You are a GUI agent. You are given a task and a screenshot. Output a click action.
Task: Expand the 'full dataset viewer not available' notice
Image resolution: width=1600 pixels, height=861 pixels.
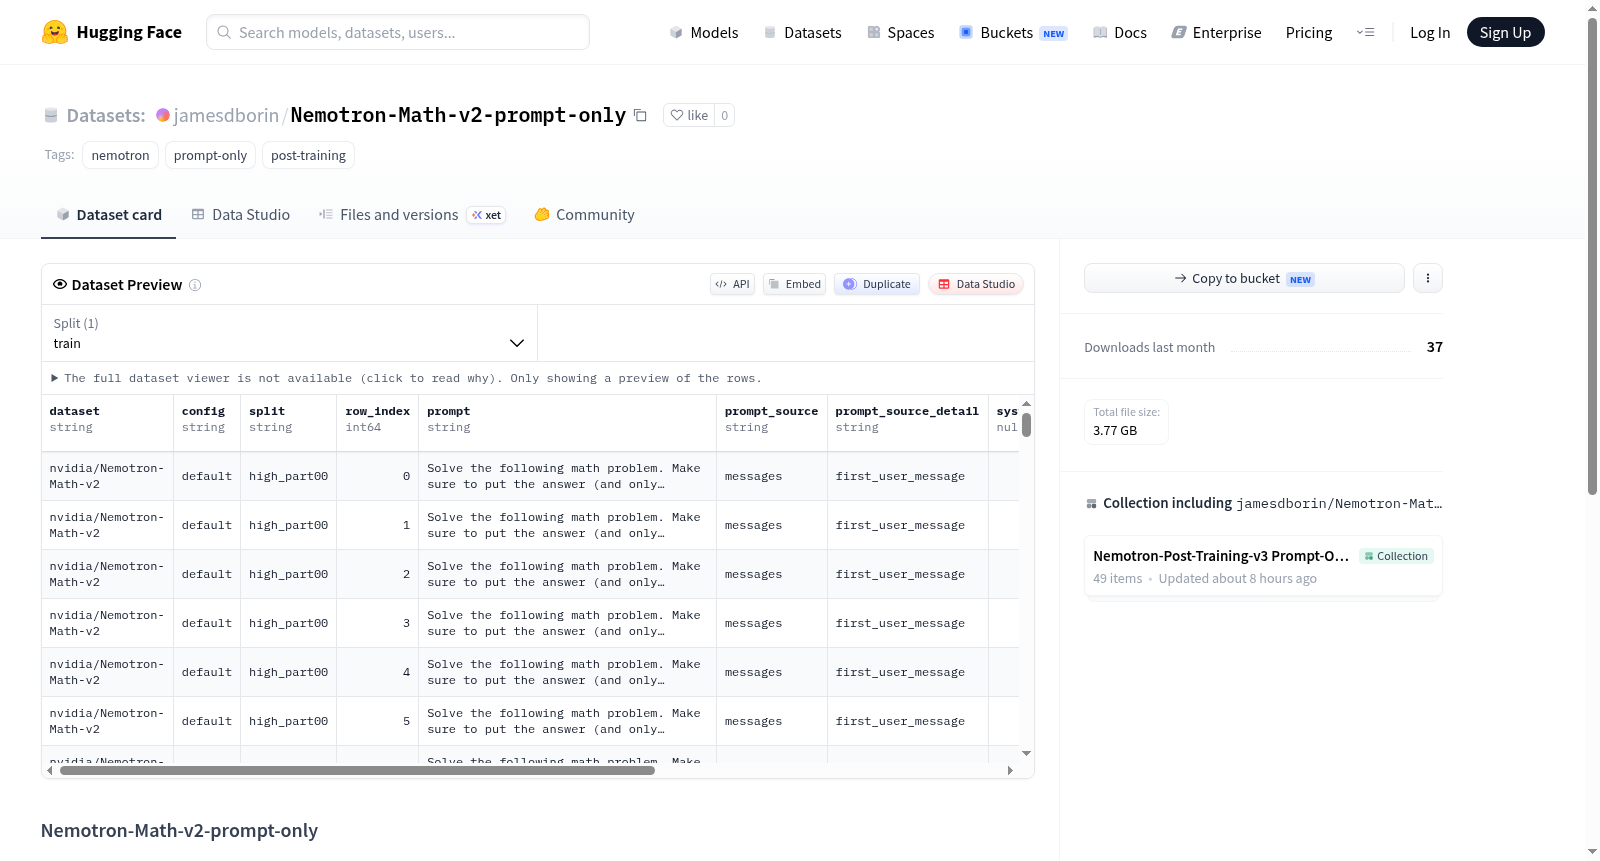pos(406,378)
